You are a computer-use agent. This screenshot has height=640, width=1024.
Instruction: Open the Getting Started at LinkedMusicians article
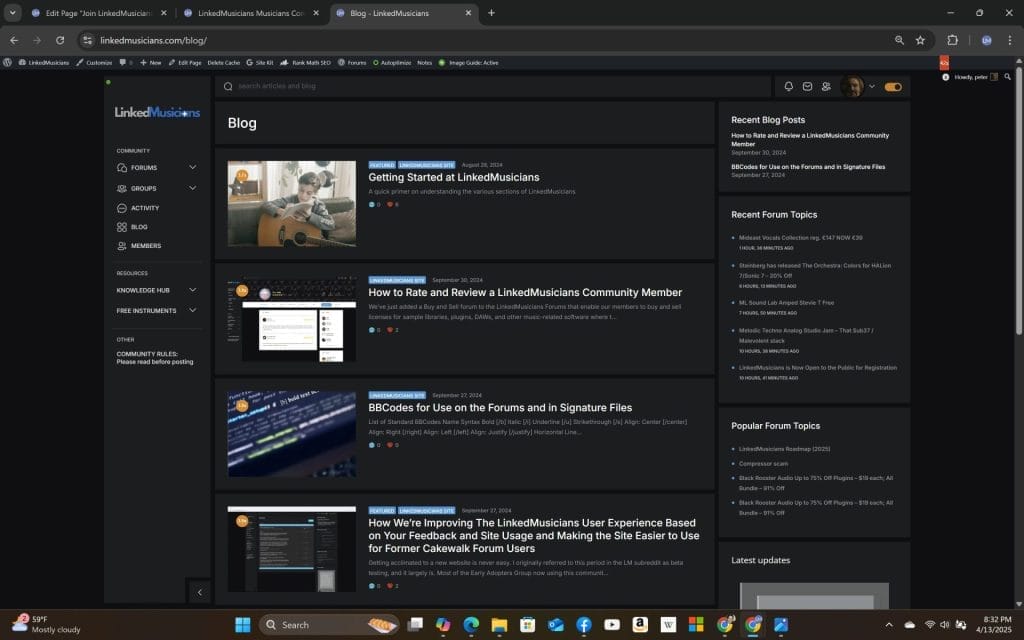point(453,177)
